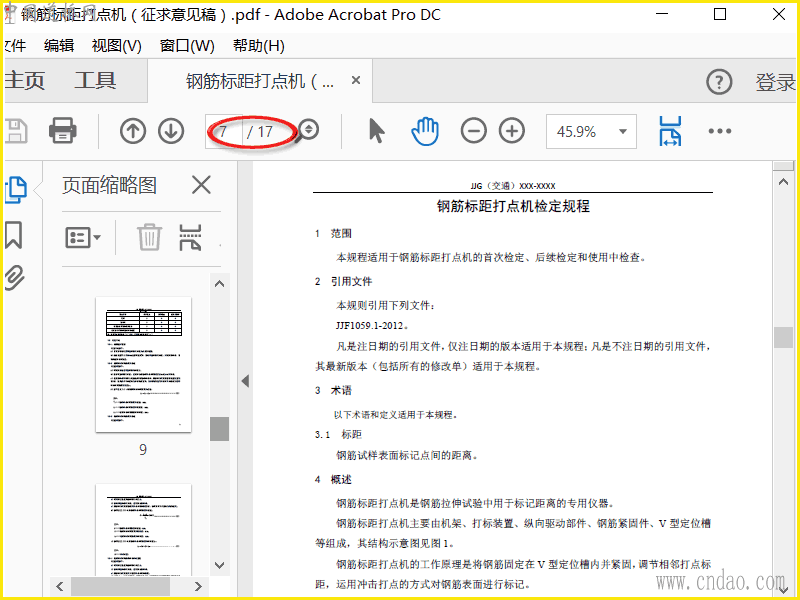Activate the Hand pan tool
Screen dimensions: 800x600
coord(425,131)
